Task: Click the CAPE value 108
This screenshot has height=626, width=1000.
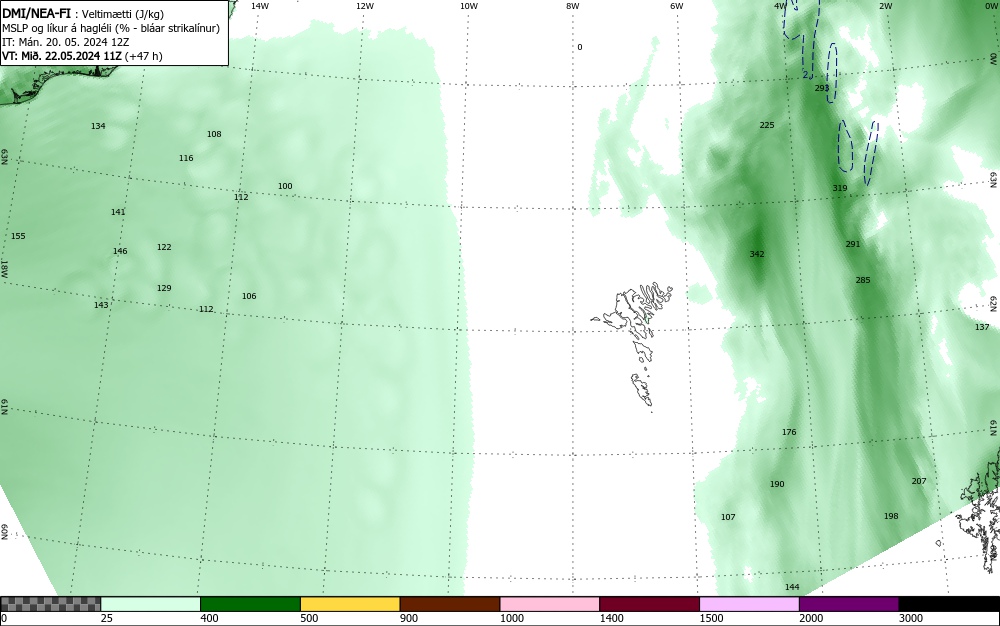Action: click(214, 134)
